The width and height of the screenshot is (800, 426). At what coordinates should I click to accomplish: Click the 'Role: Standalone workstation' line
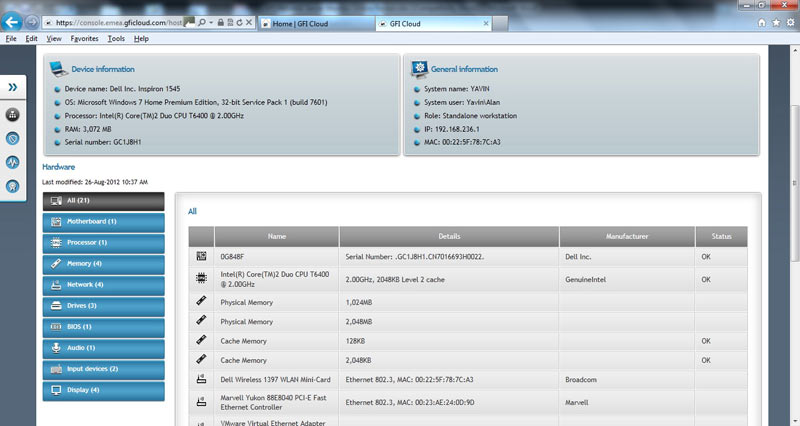(x=470, y=116)
